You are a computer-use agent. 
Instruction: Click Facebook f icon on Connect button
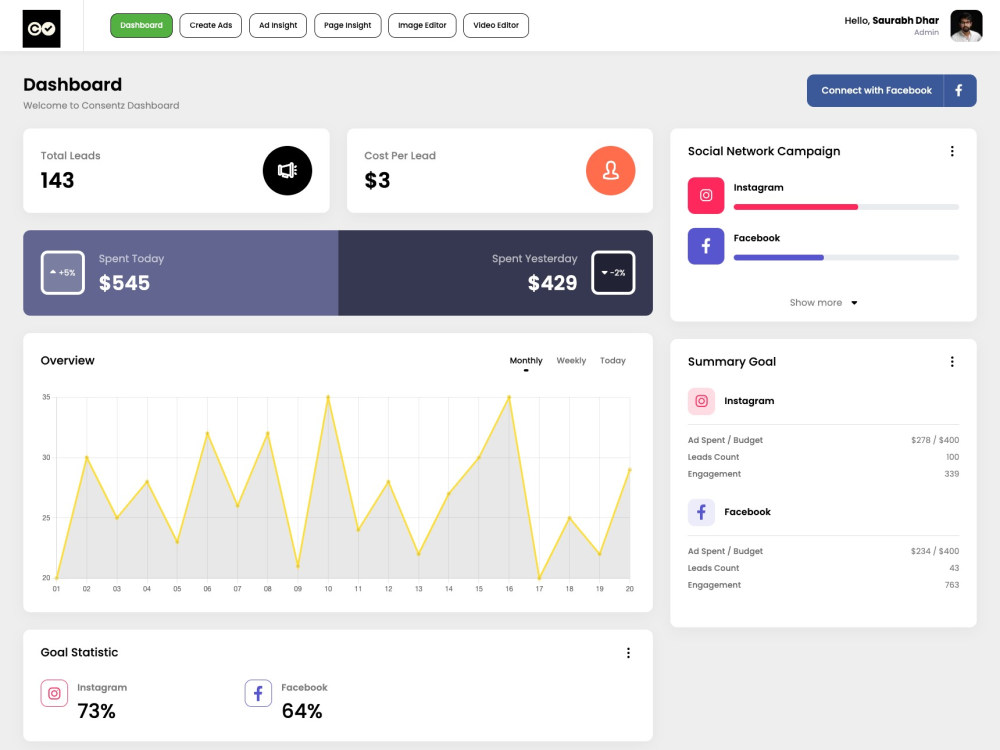[x=959, y=91]
